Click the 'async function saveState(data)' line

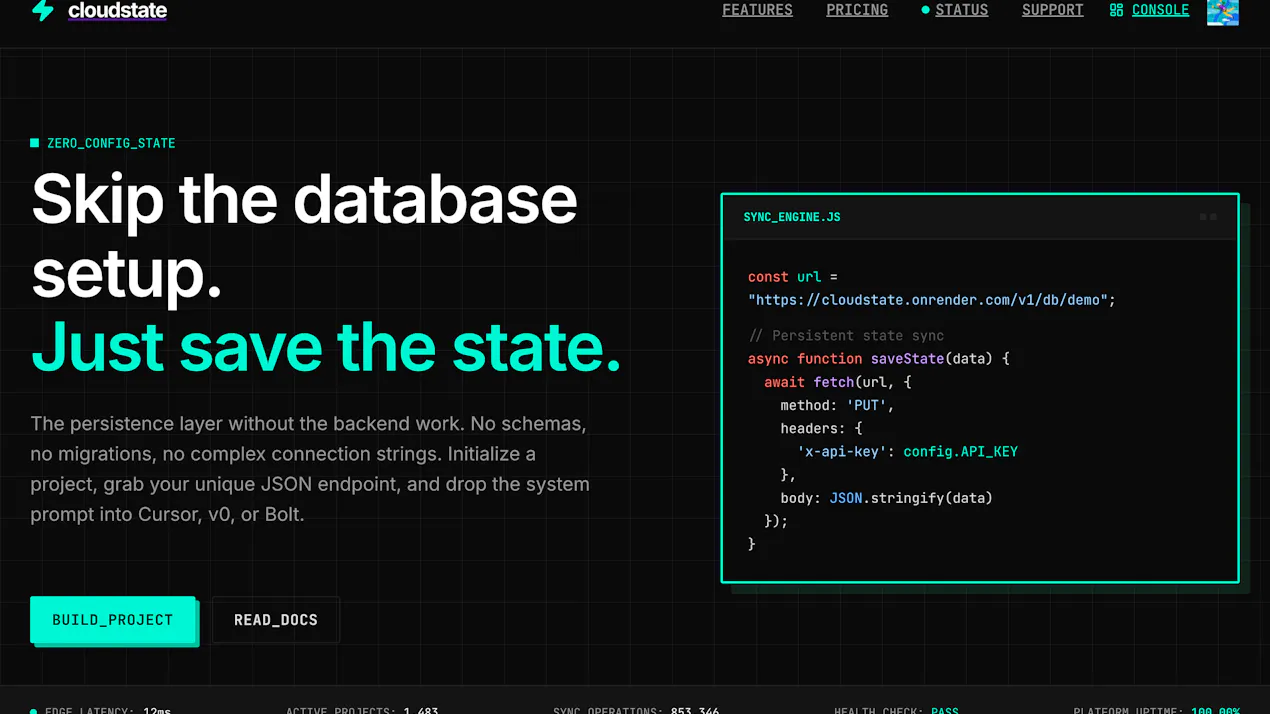pos(879,359)
